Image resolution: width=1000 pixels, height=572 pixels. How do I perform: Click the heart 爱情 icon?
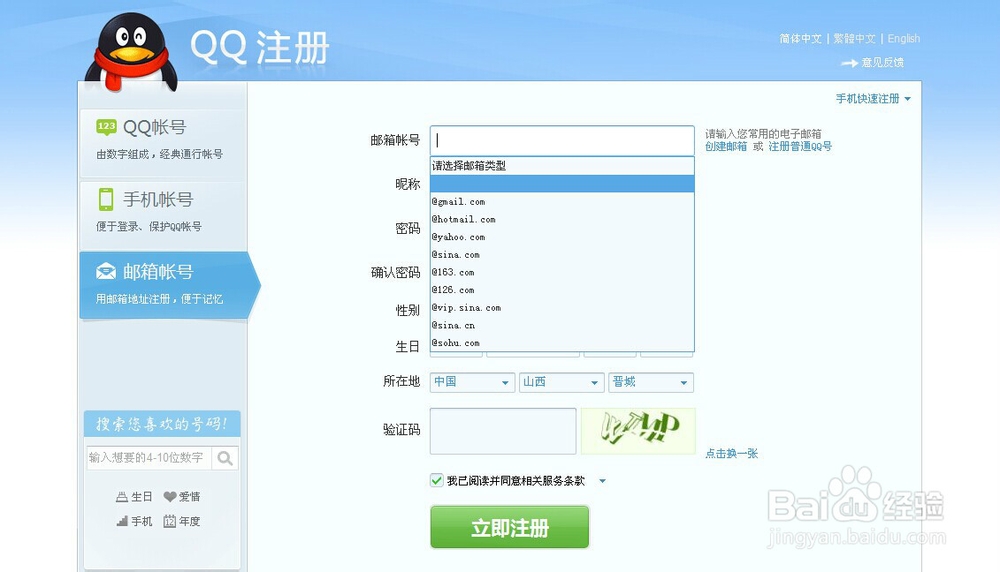170,497
